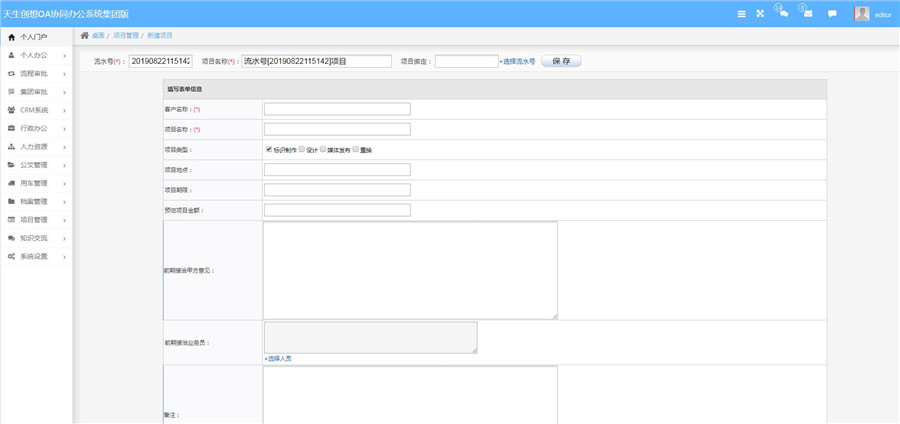The height and width of the screenshot is (424, 900).
Task: Click 新建项目 in the breadcrumb
Action: pyautogui.click(x=160, y=36)
